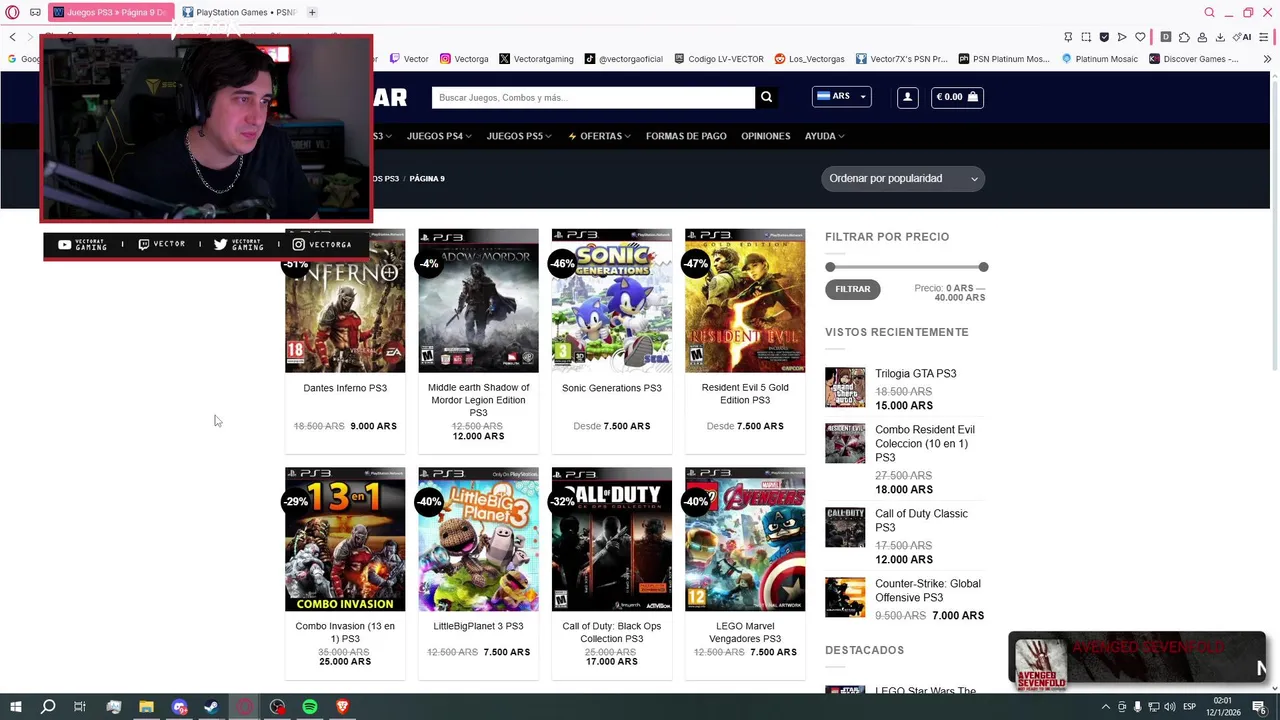Open OPINIONES menu item

click(x=766, y=136)
